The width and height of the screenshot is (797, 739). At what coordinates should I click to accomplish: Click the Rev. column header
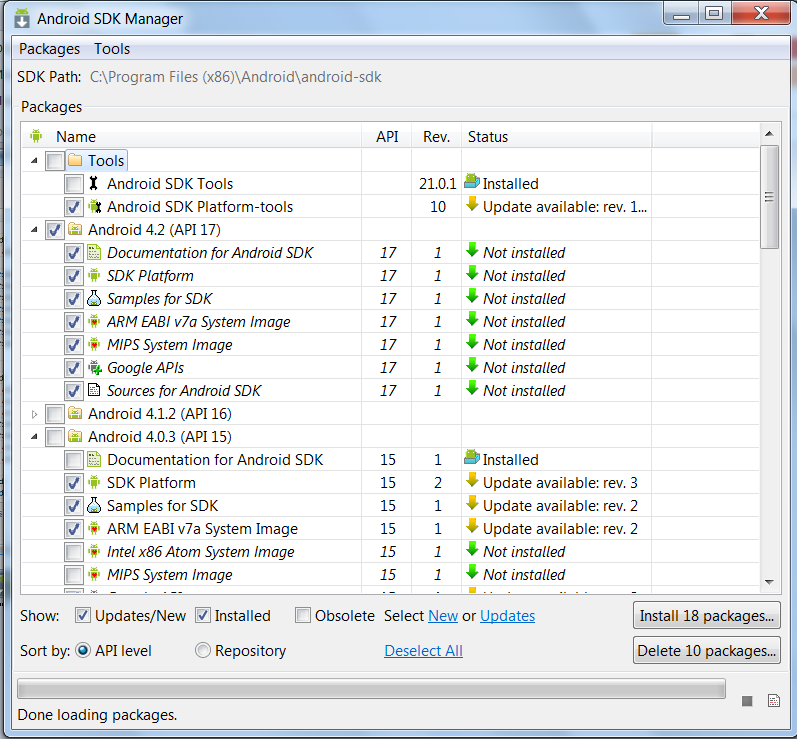(x=437, y=136)
